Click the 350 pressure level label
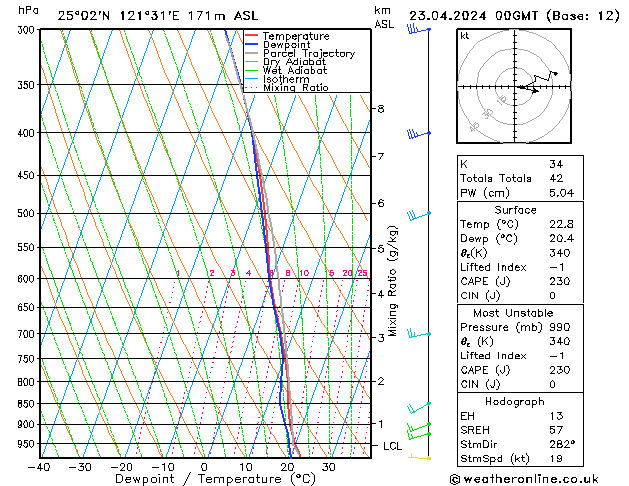Viewport: 629px width, 486px height. [28, 85]
